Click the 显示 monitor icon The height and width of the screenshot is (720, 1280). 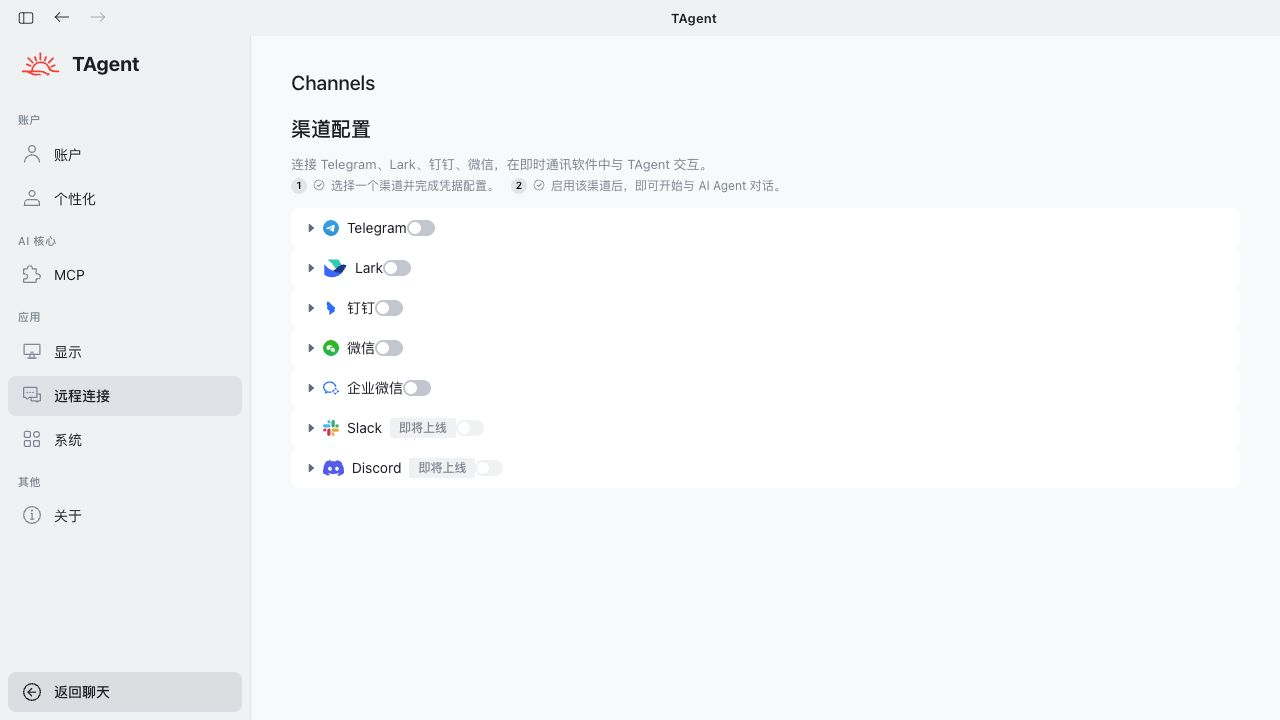pyautogui.click(x=32, y=351)
